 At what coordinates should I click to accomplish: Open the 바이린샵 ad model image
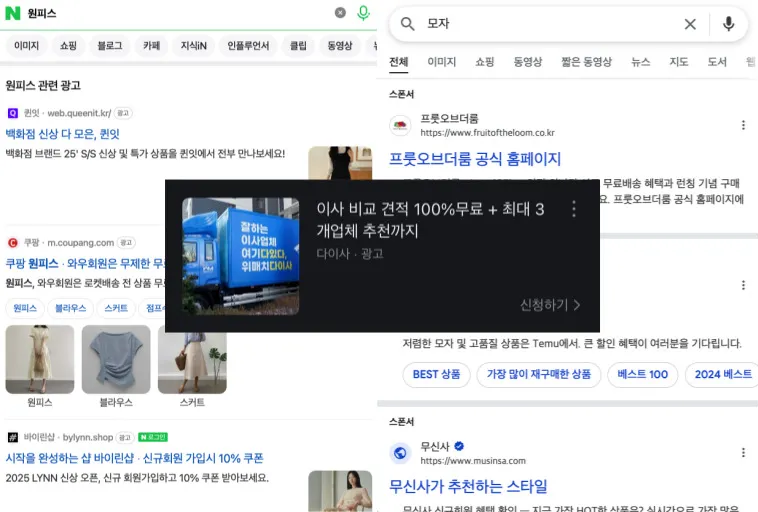340,491
